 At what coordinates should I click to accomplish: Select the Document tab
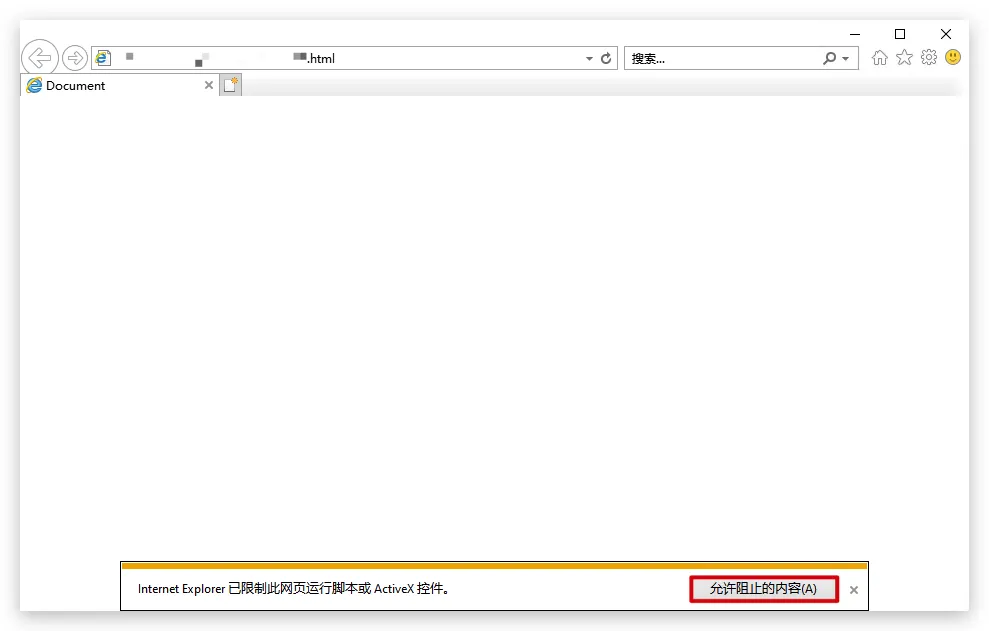pyautogui.click(x=110, y=86)
